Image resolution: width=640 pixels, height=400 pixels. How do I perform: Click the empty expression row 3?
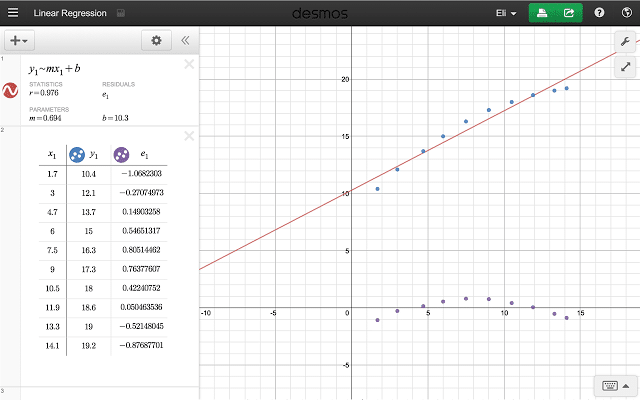[109, 393]
